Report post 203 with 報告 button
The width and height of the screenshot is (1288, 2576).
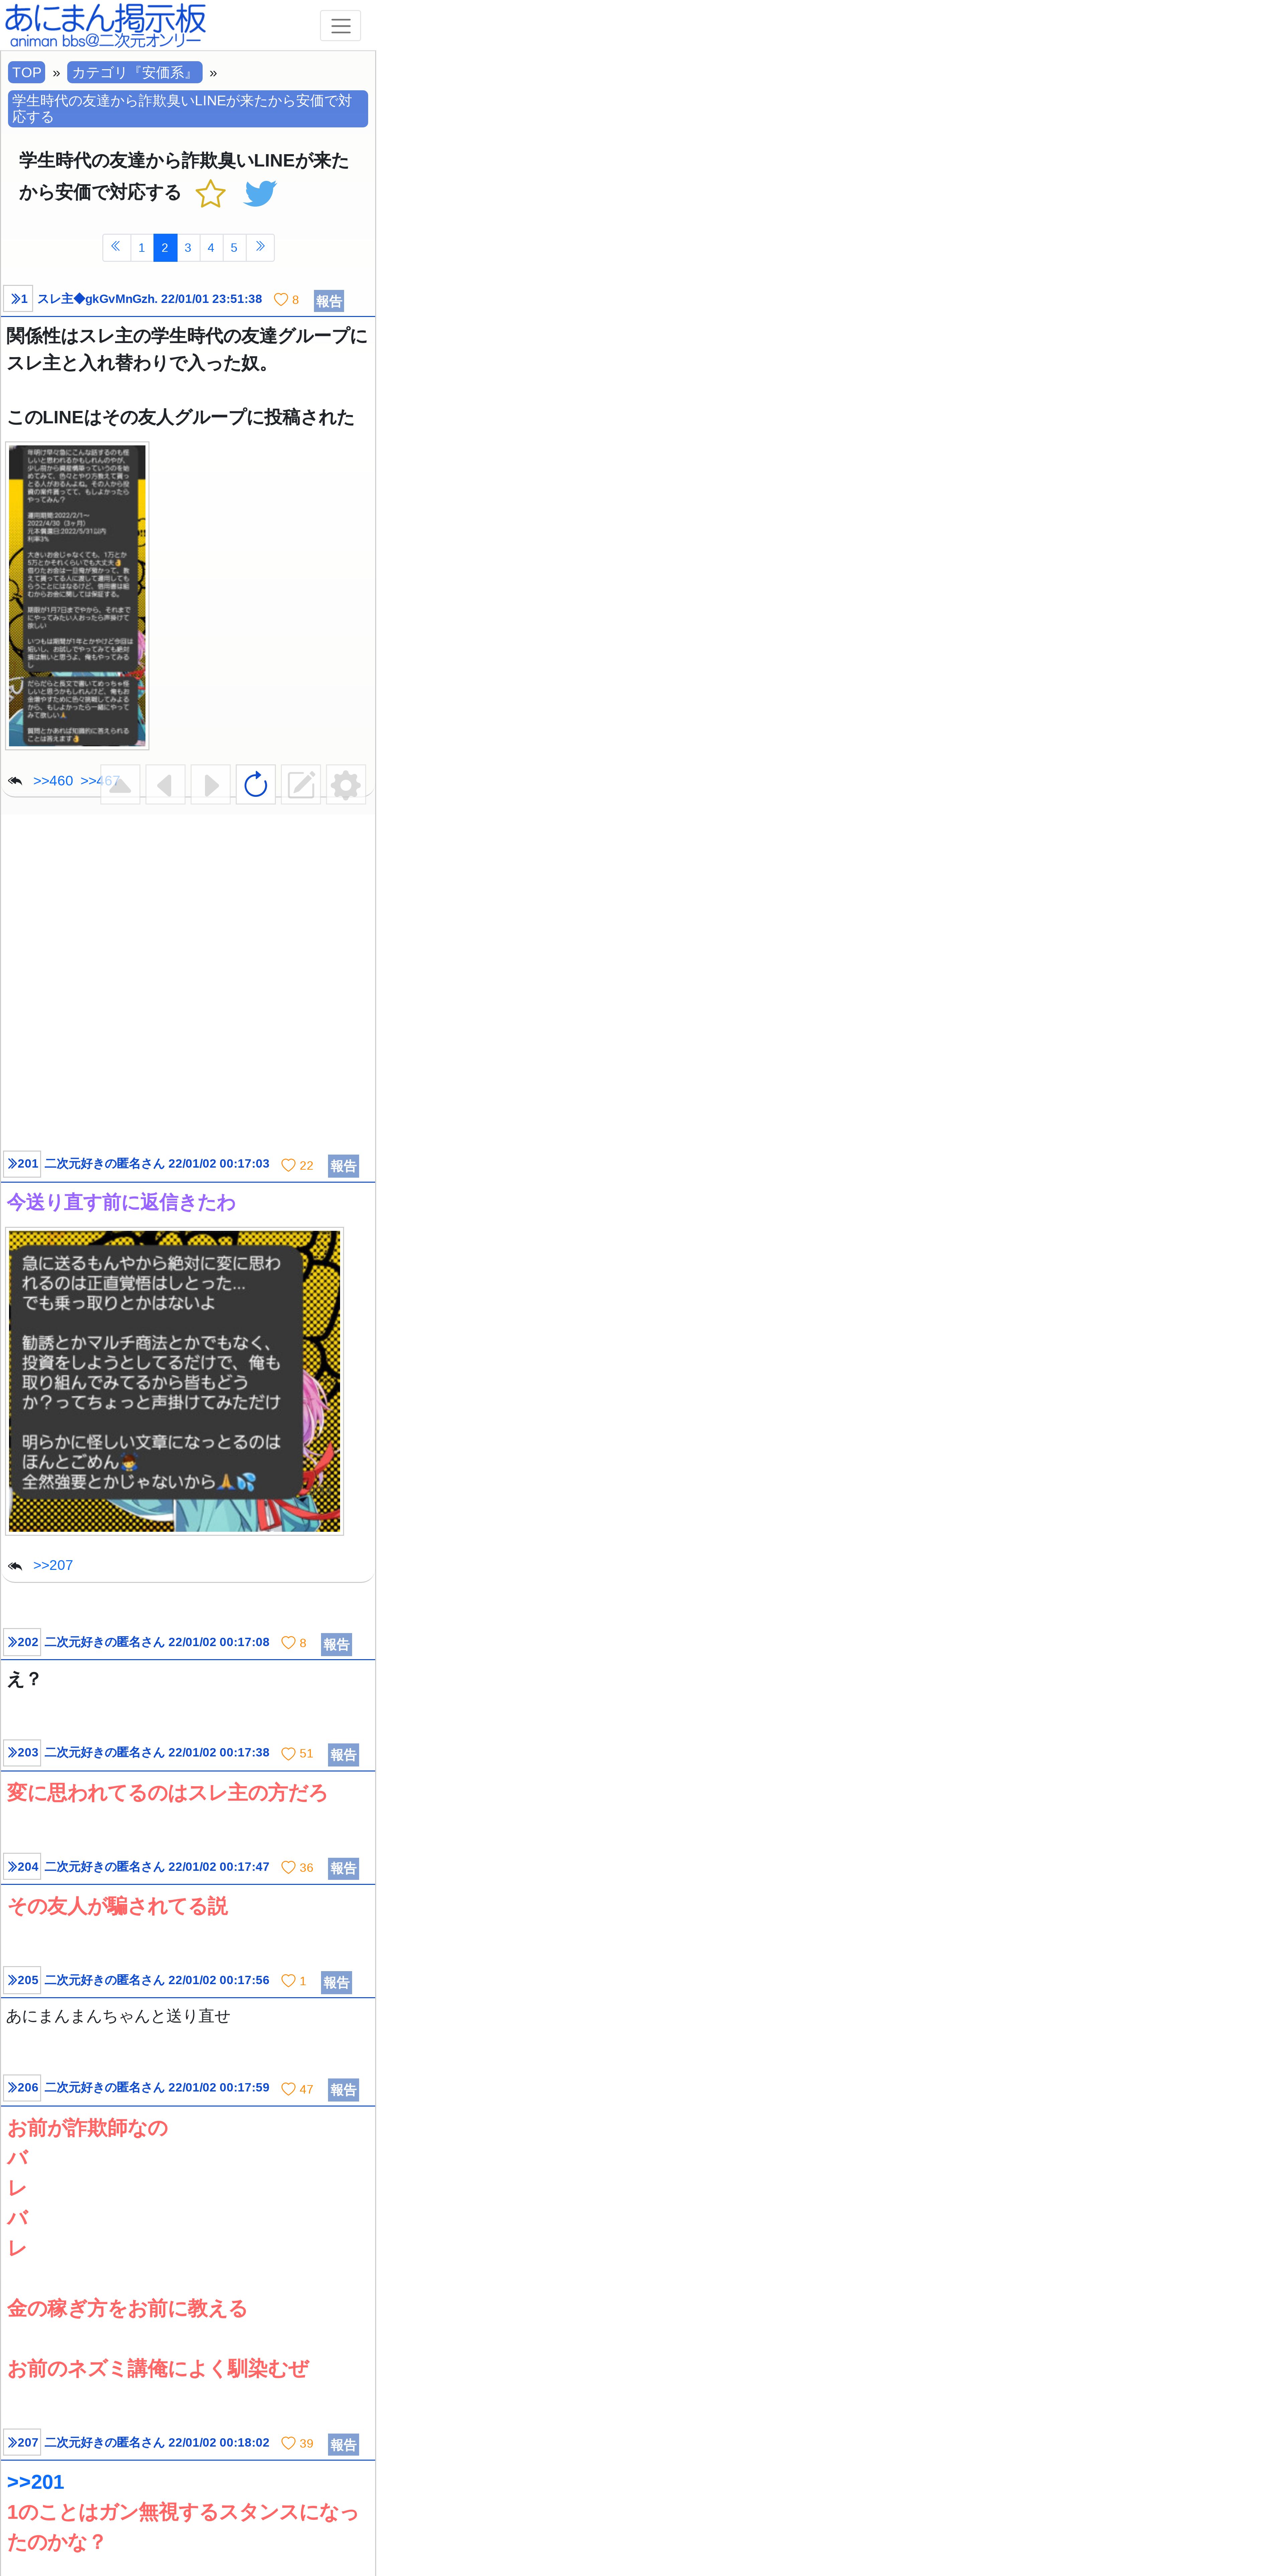pyautogui.click(x=343, y=1755)
